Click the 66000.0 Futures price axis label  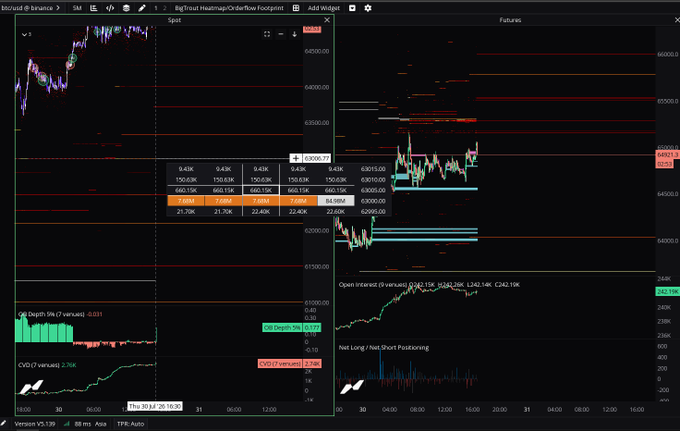(667, 54)
